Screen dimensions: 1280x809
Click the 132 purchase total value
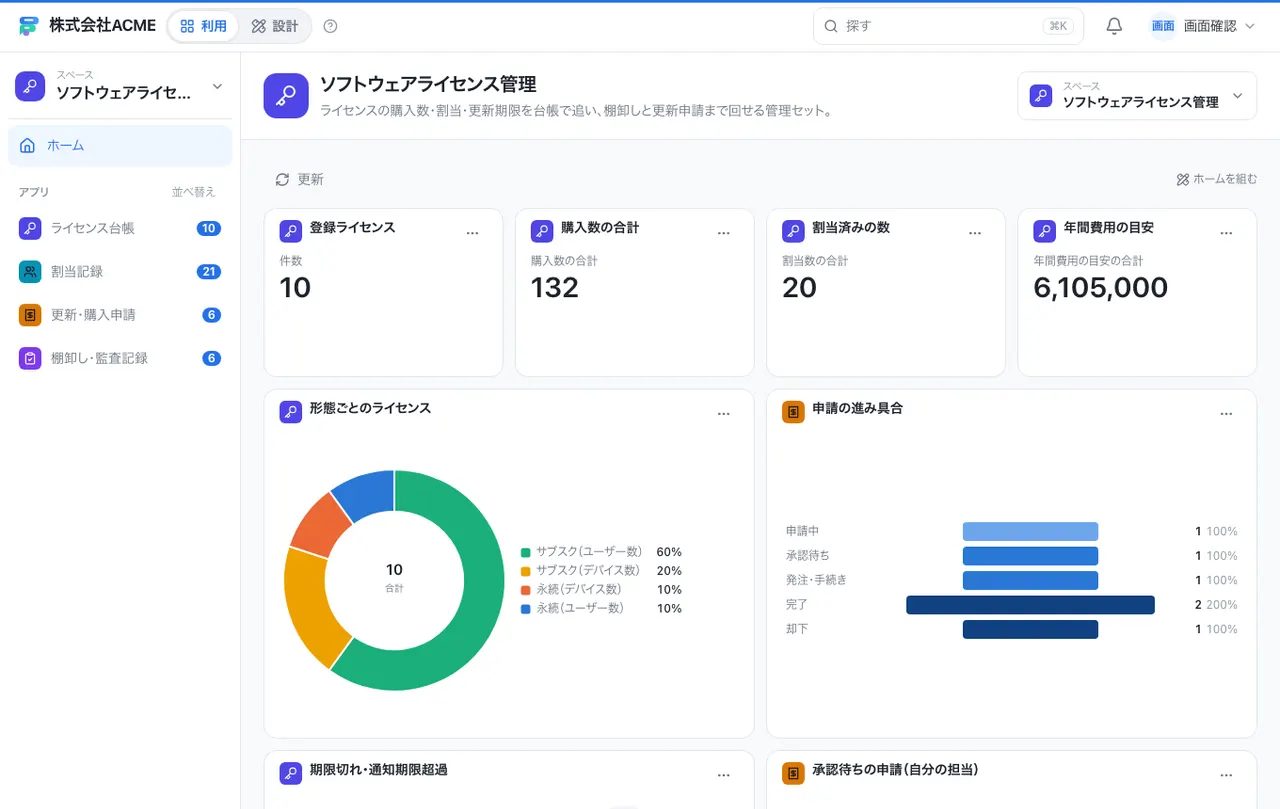click(555, 288)
